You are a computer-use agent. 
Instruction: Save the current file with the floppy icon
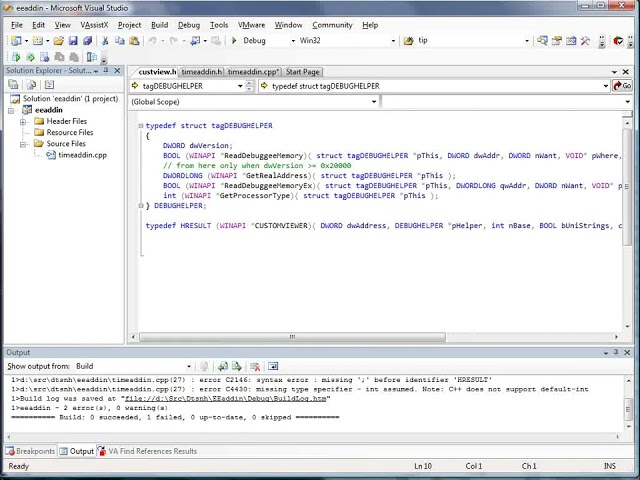tap(73, 41)
